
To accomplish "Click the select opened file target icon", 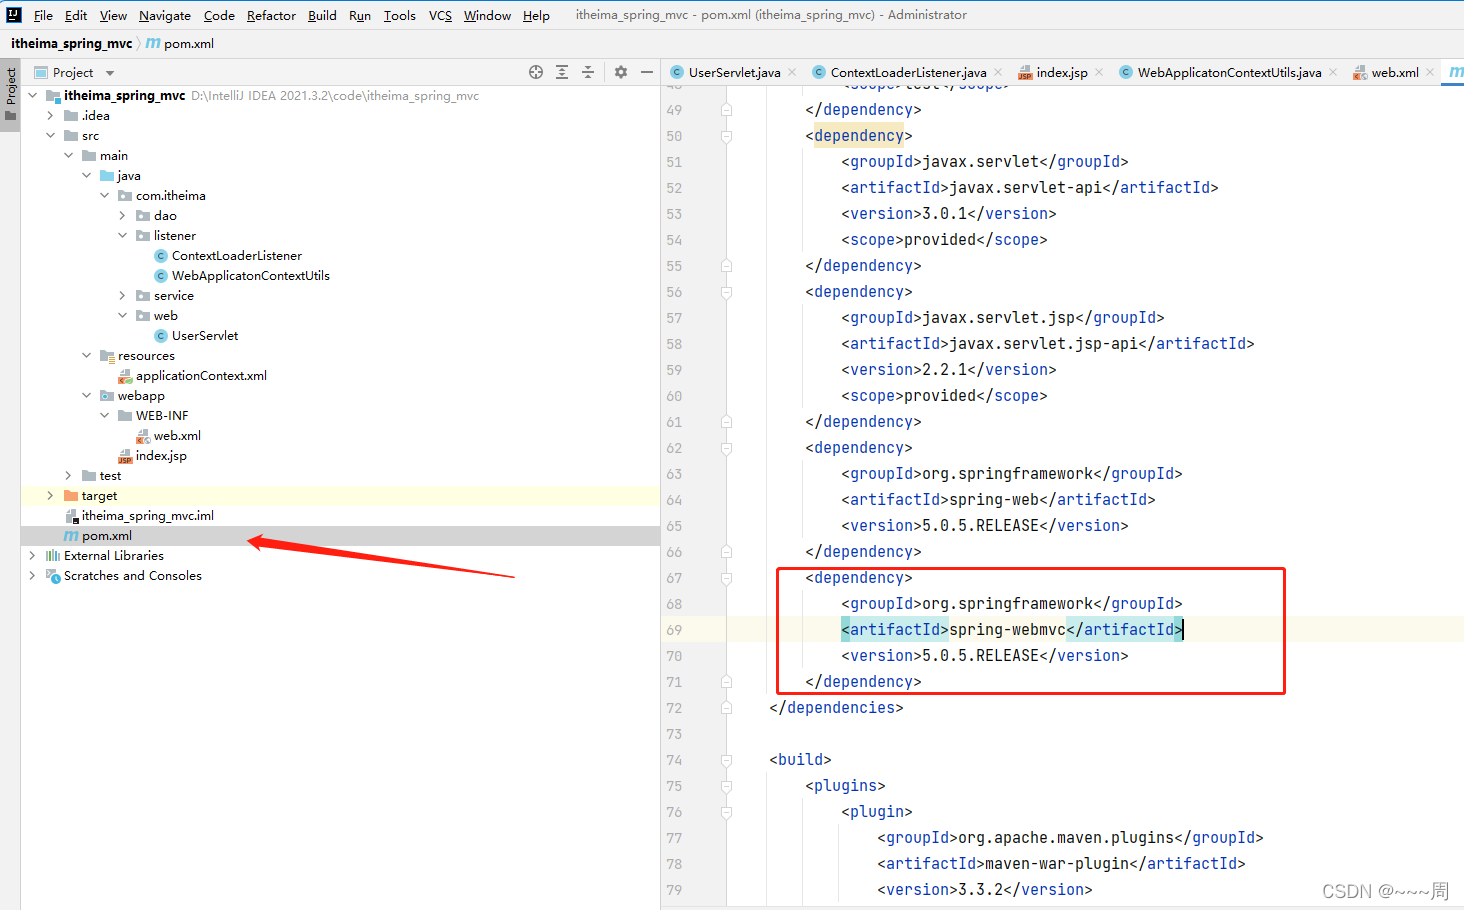I will pyautogui.click(x=536, y=72).
